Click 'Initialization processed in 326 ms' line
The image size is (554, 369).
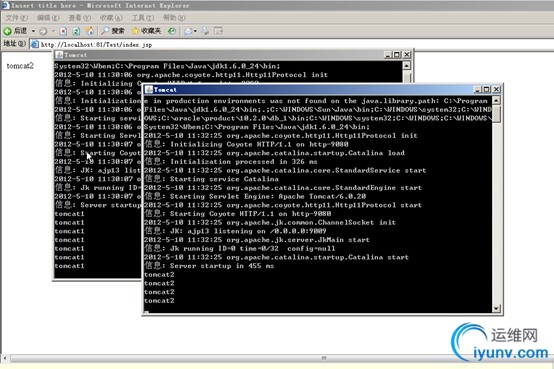(x=231, y=162)
